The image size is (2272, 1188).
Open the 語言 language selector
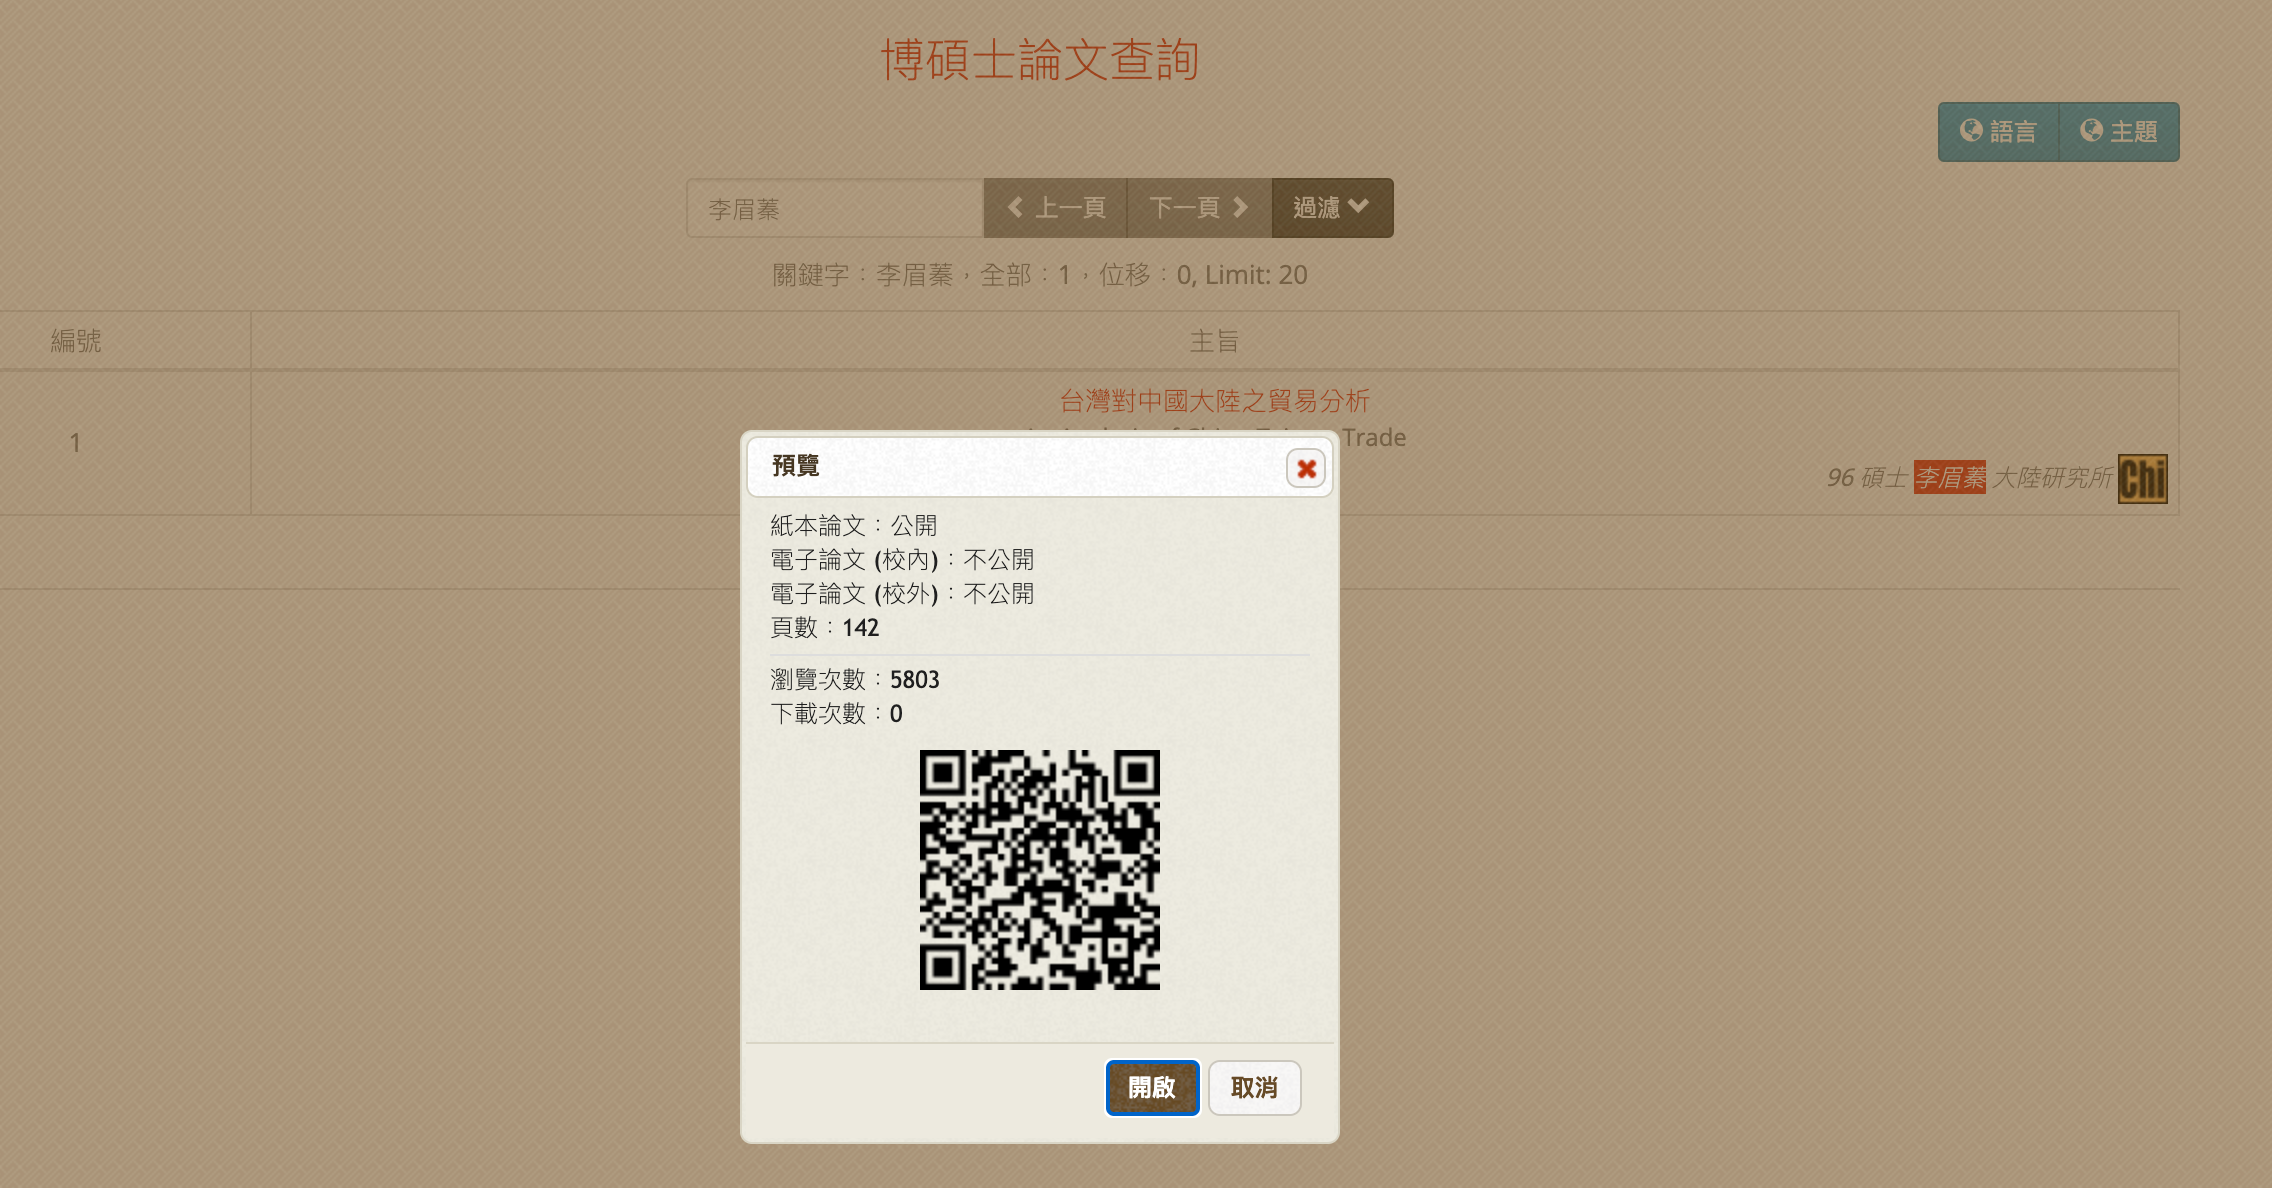click(x=1998, y=131)
